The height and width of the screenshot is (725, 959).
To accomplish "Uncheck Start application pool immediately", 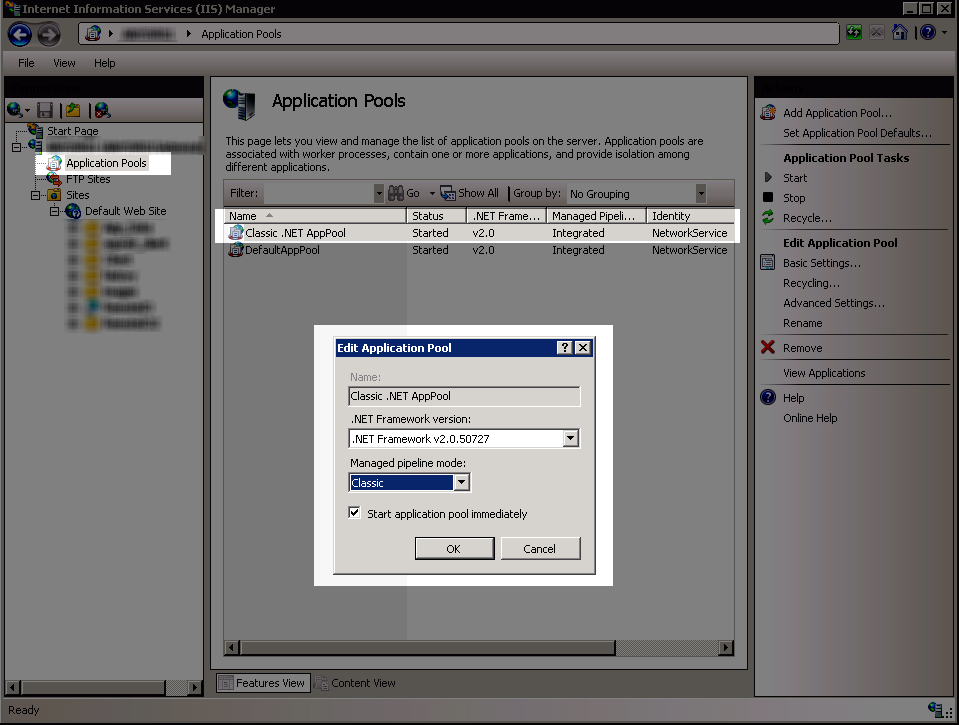I will point(354,512).
